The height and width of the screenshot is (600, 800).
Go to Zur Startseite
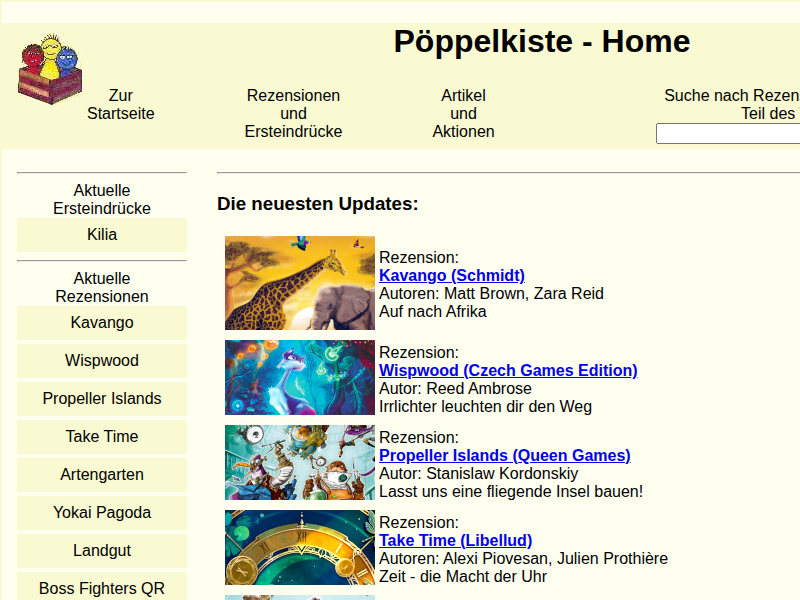pos(120,104)
